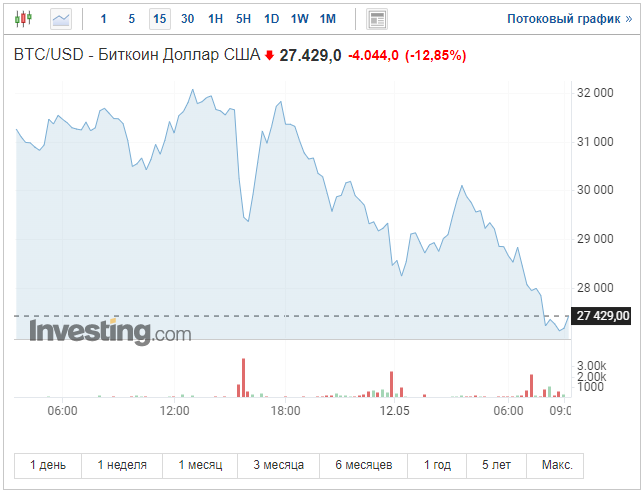The width and height of the screenshot is (644, 492).
Task: Open the chart table/news icon
Action: [377, 18]
